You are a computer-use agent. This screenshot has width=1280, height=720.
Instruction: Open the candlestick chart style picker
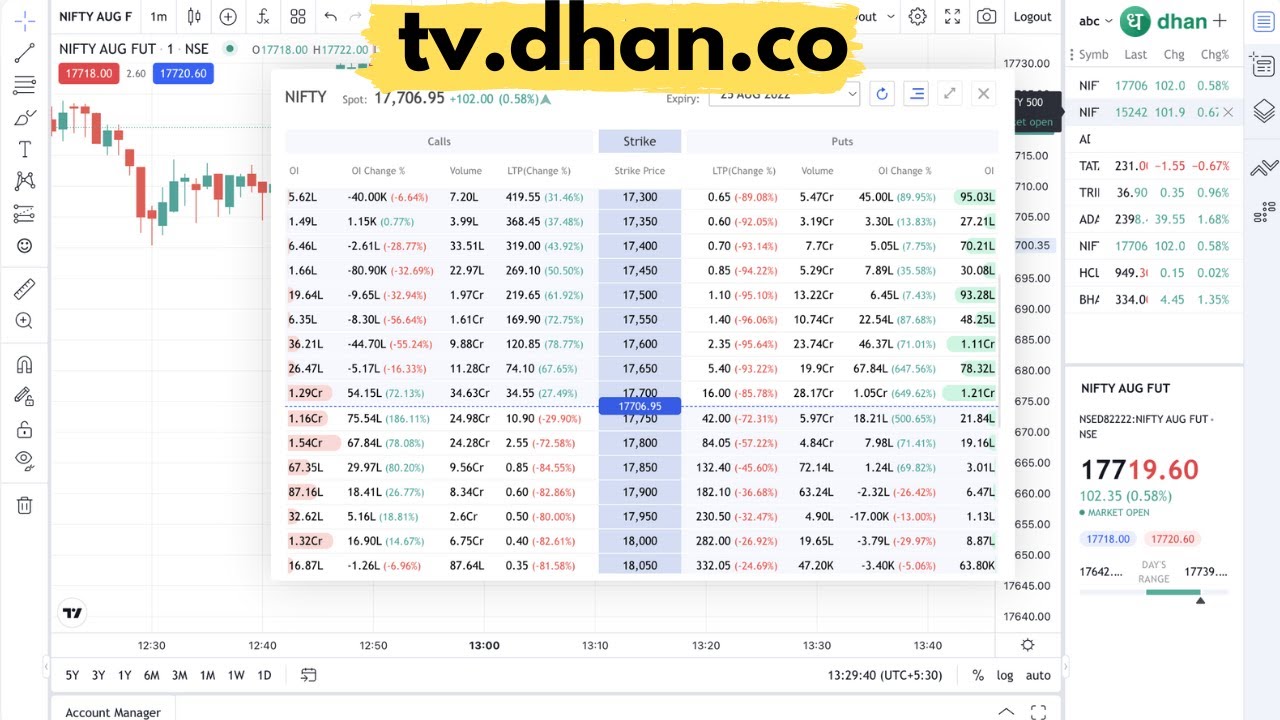(x=194, y=17)
